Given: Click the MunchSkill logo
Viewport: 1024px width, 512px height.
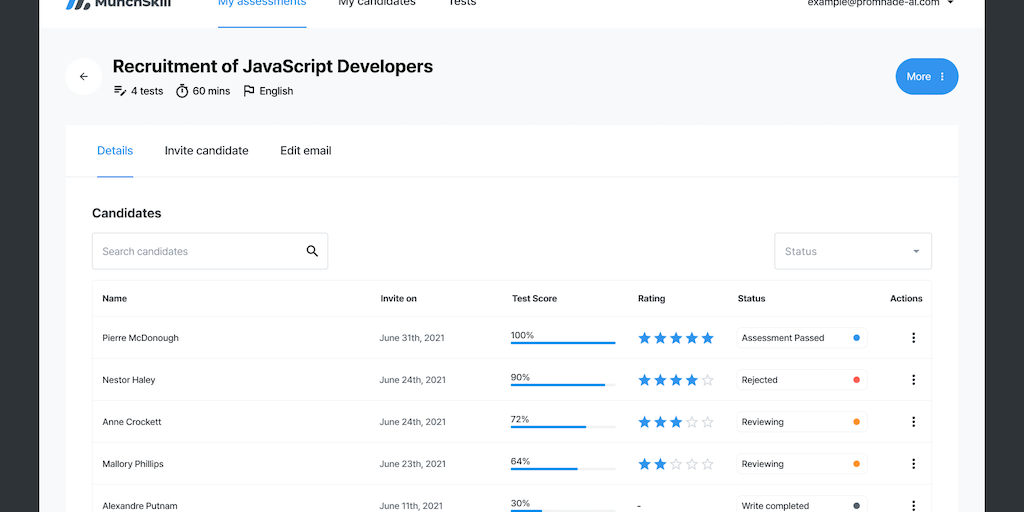Looking at the screenshot, I should (118, 4).
